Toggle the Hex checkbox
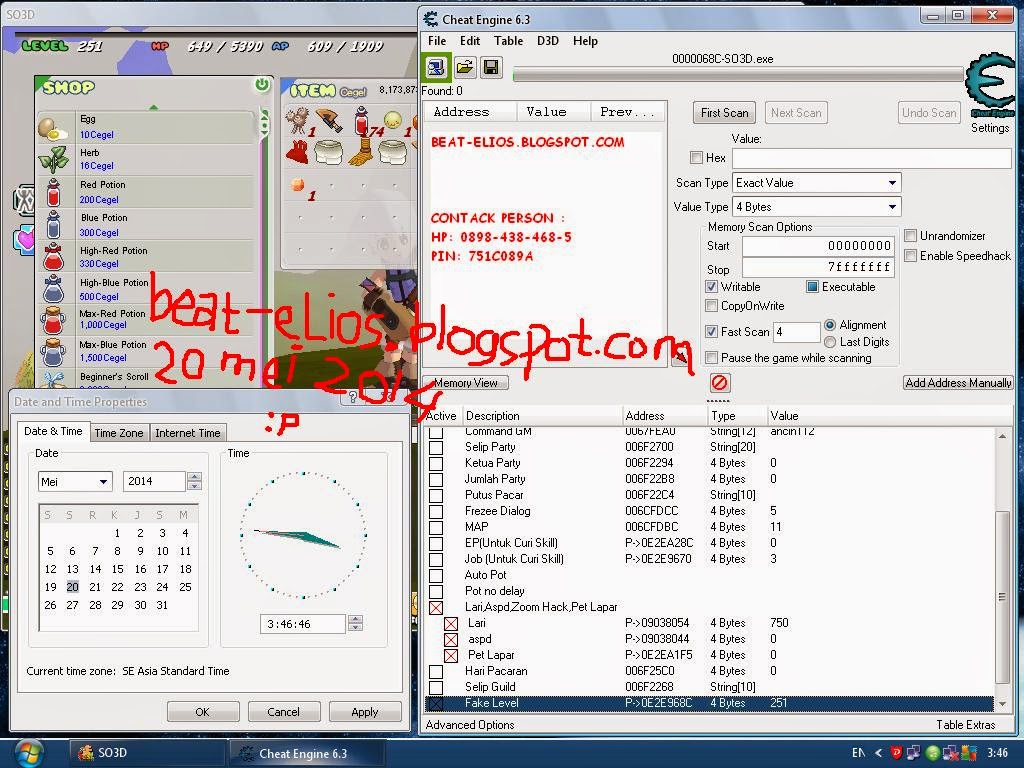1024x768 pixels. (696, 157)
